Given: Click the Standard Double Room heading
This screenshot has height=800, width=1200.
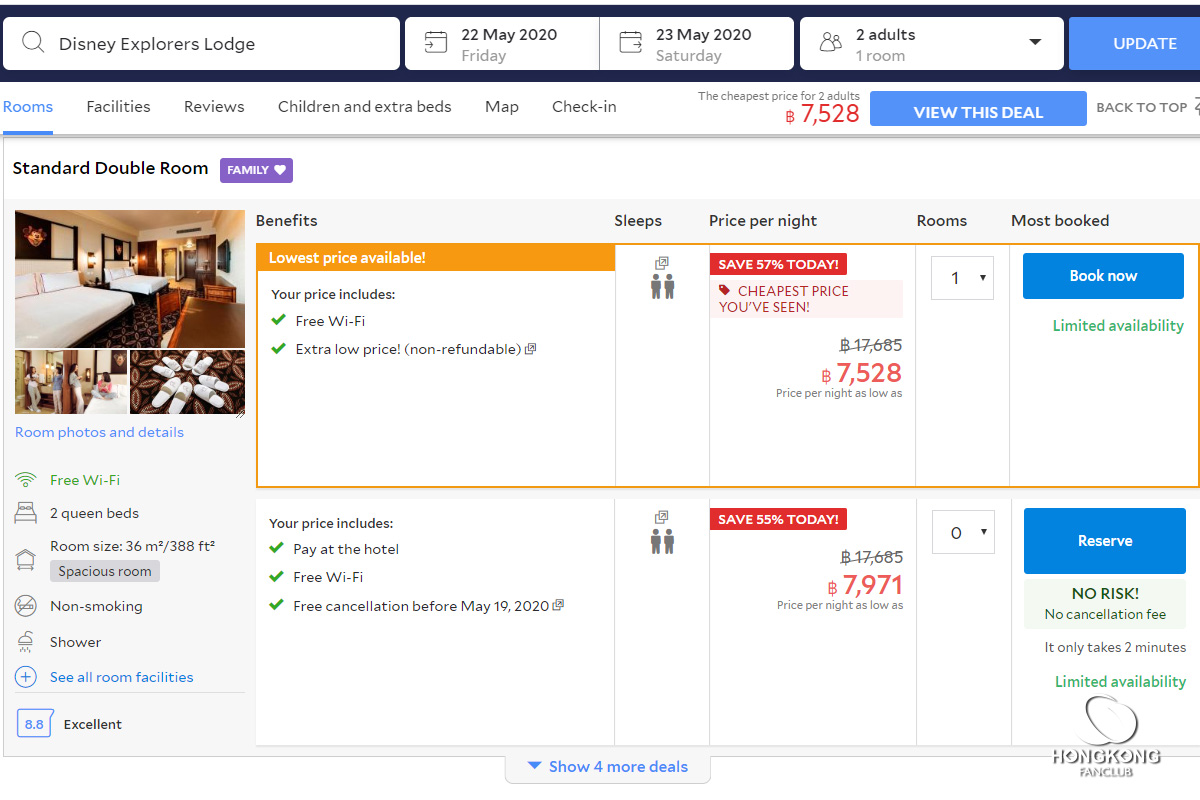Looking at the screenshot, I should click(x=110, y=168).
